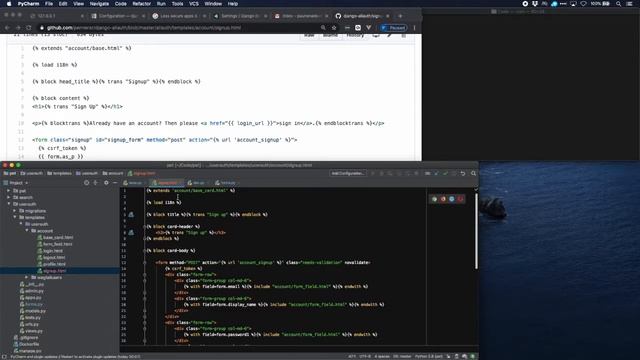Open the VCS menu
This screenshot has width=640, height=360.
coord(194,4)
